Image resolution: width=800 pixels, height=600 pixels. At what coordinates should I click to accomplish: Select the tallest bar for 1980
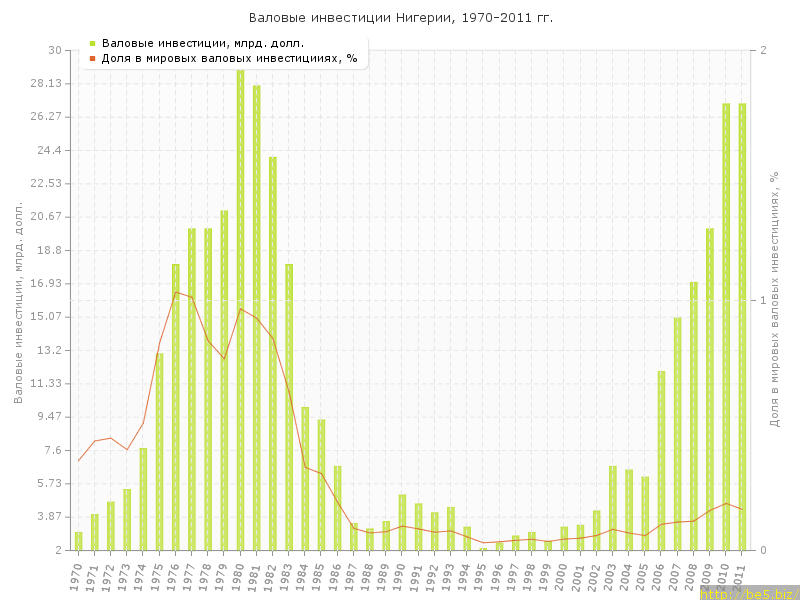tap(240, 310)
